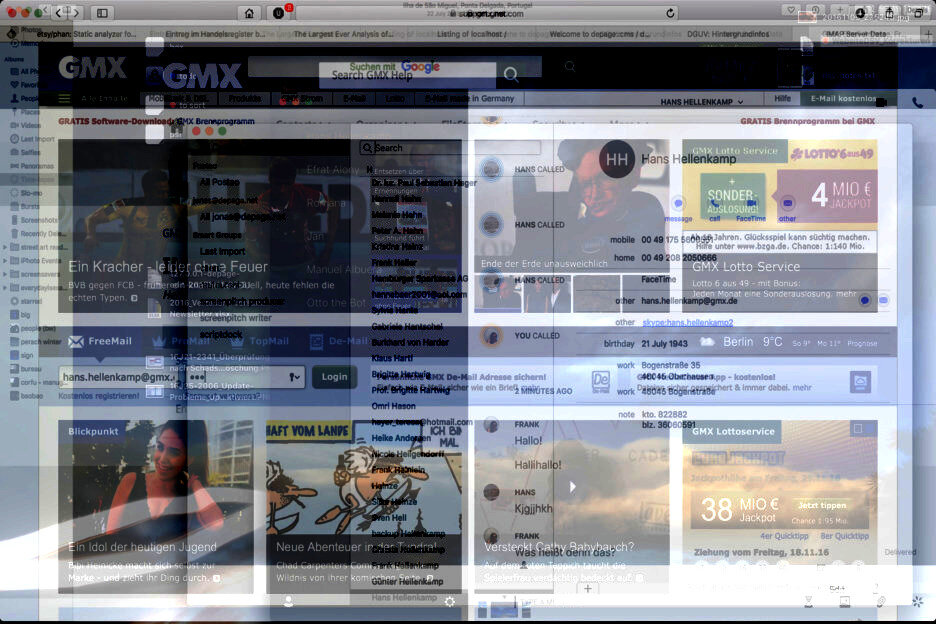
Task: Open The Largest Ever Analysis tab
Action: point(343,34)
